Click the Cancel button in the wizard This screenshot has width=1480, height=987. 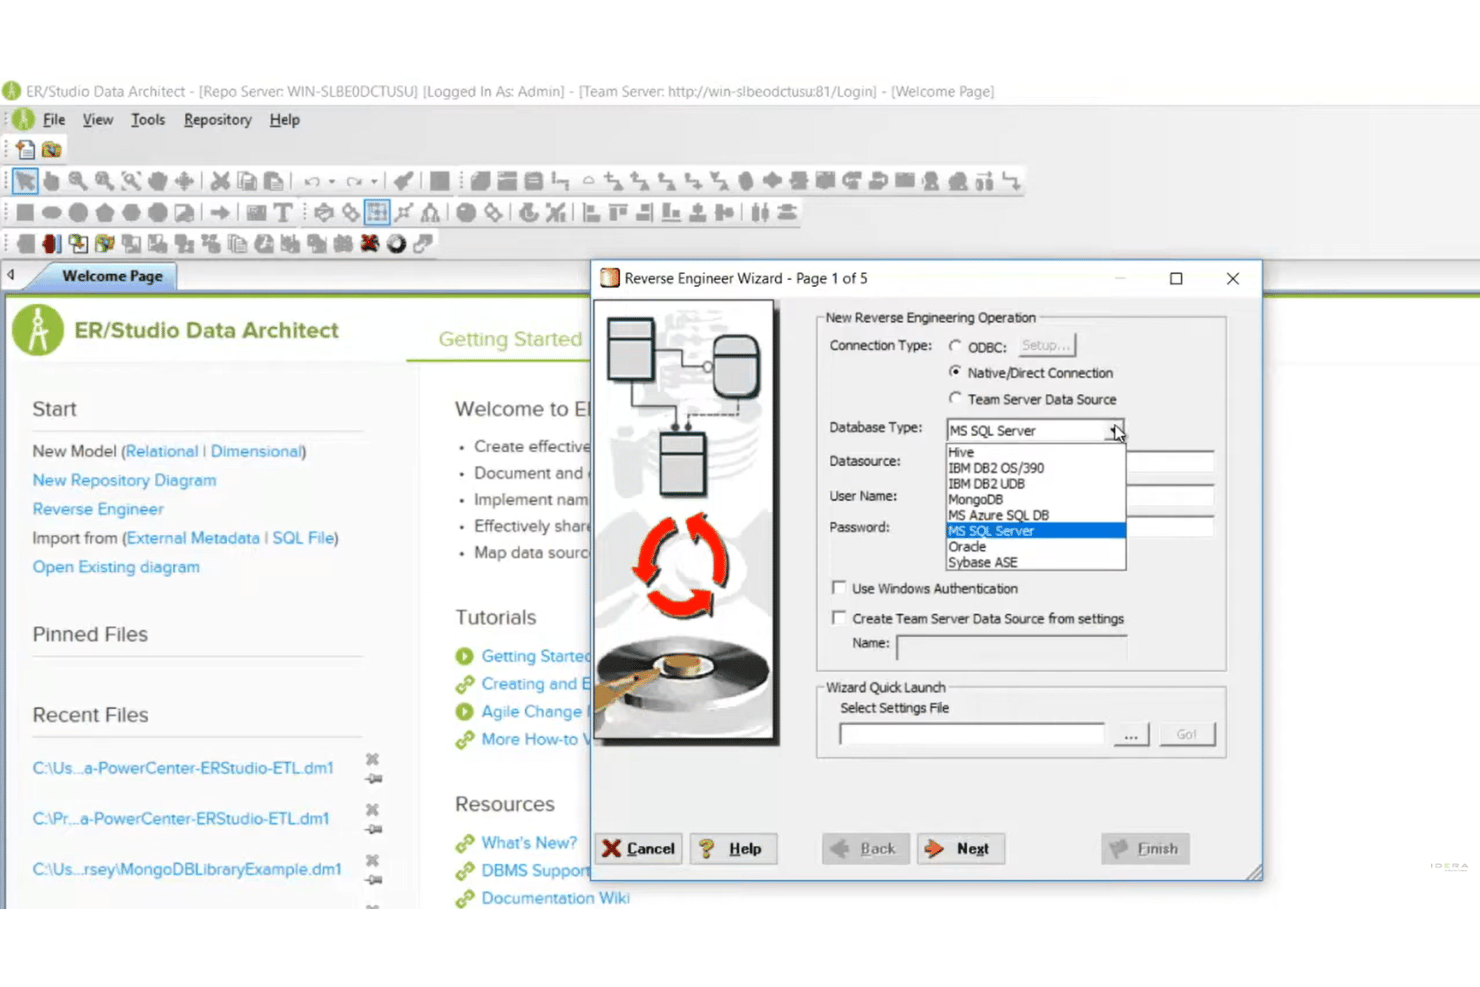(x=638, y=848)
